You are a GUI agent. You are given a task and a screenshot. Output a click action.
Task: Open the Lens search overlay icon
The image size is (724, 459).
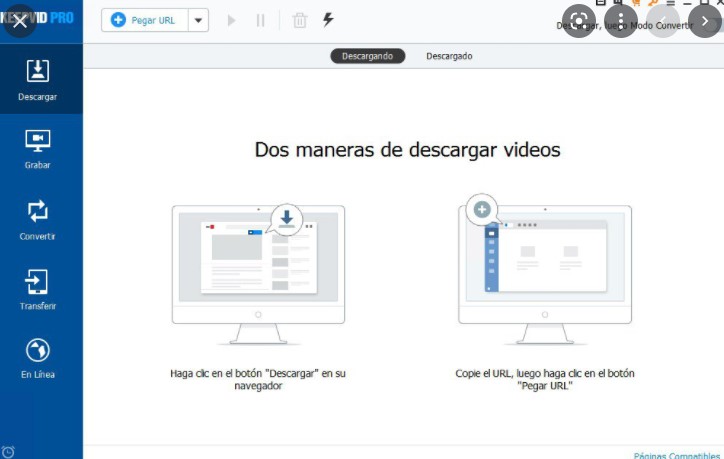coord(579,21)
